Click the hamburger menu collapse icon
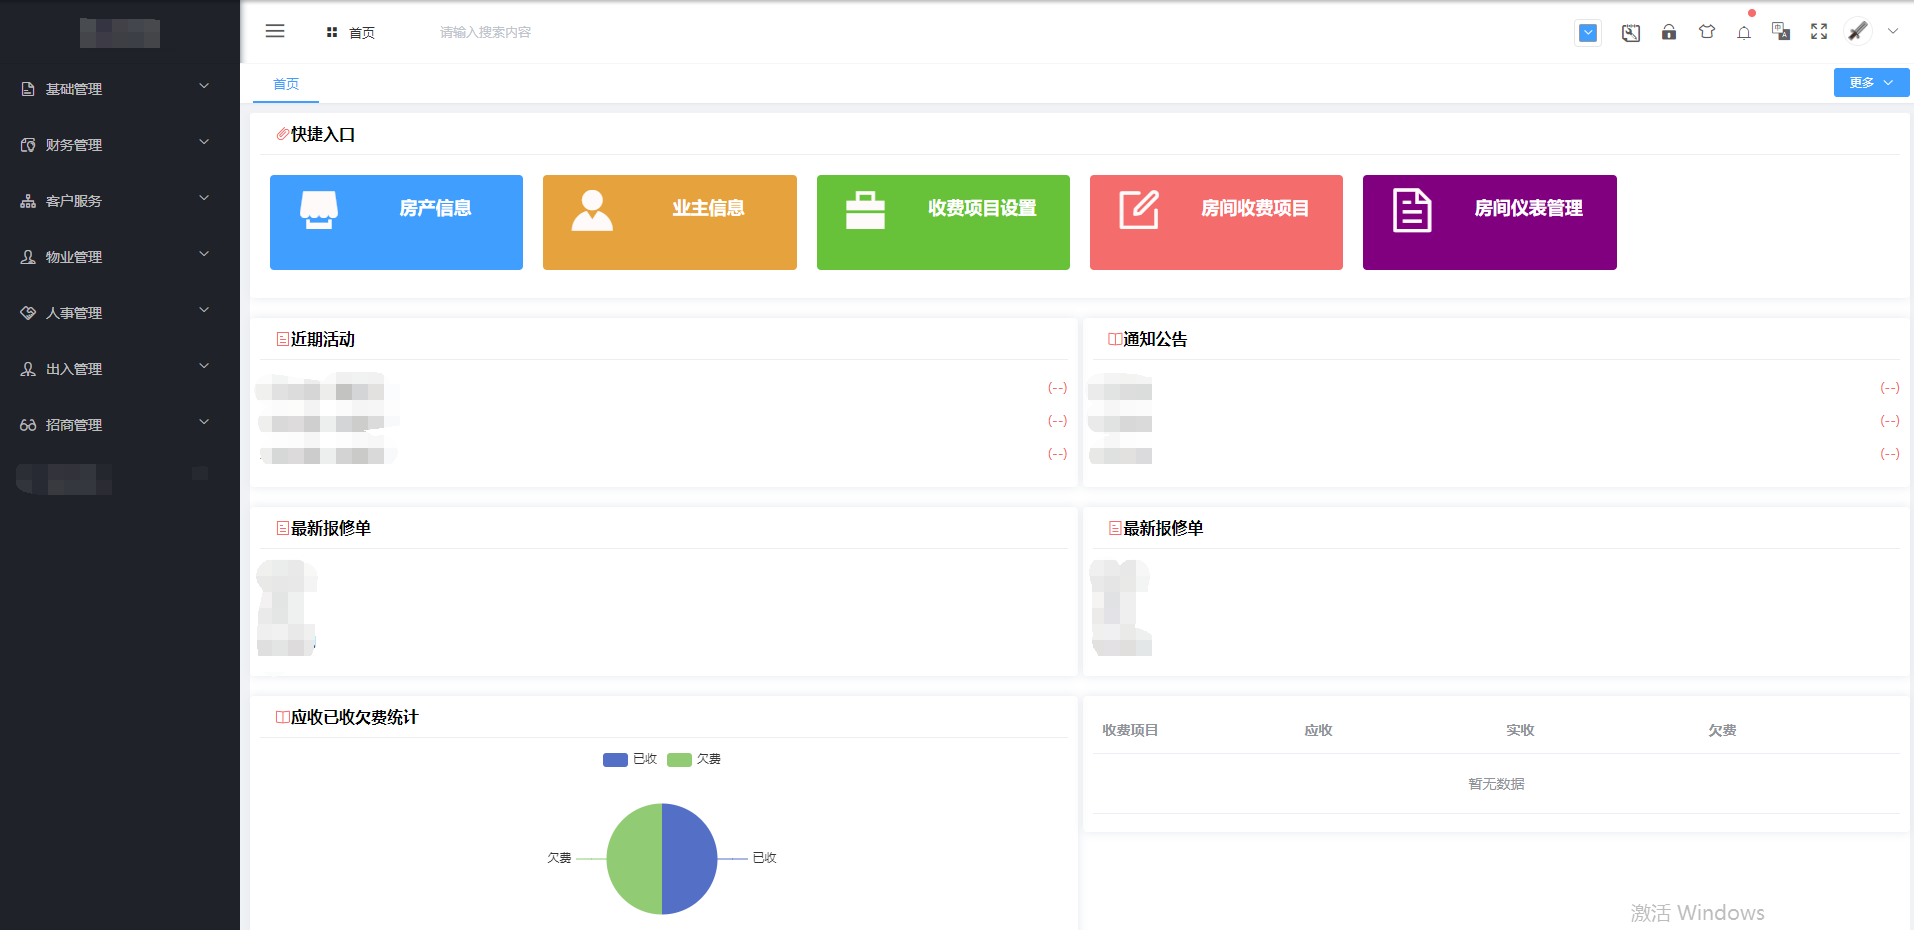Image resolution: width=1914 pixels, height=930 pixels. tap(275, 32)
